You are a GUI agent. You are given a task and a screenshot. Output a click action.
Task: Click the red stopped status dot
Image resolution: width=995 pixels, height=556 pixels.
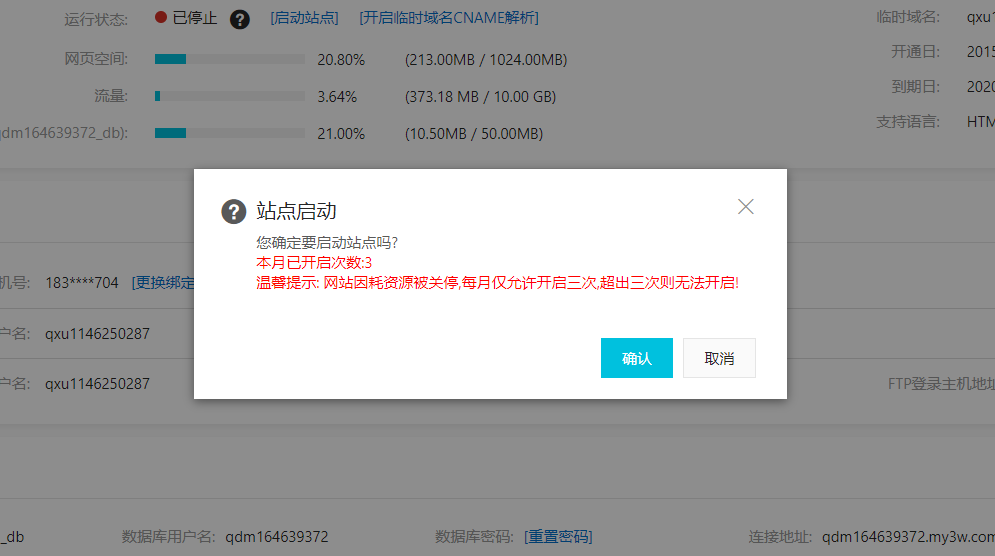(160, 18)
